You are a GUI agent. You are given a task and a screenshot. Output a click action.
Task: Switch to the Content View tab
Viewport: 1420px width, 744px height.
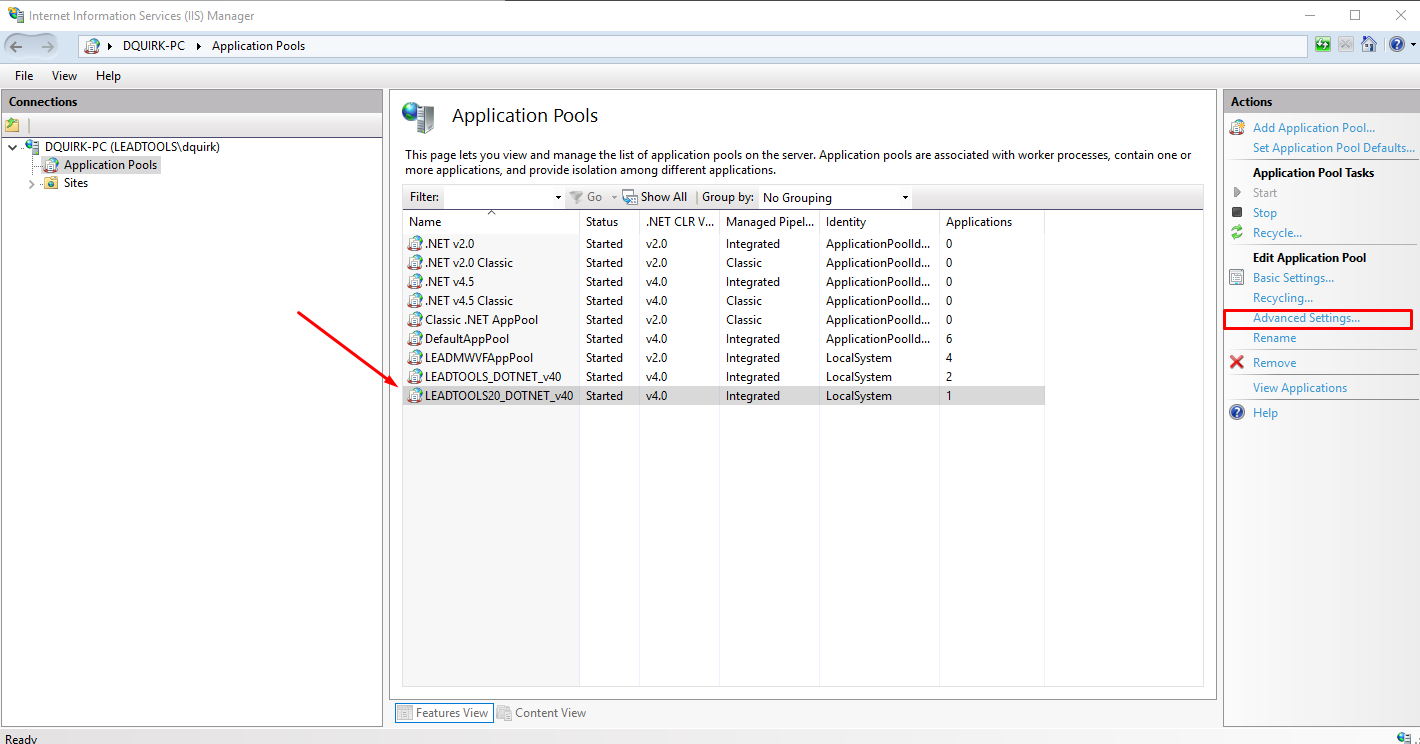point(542,713)
